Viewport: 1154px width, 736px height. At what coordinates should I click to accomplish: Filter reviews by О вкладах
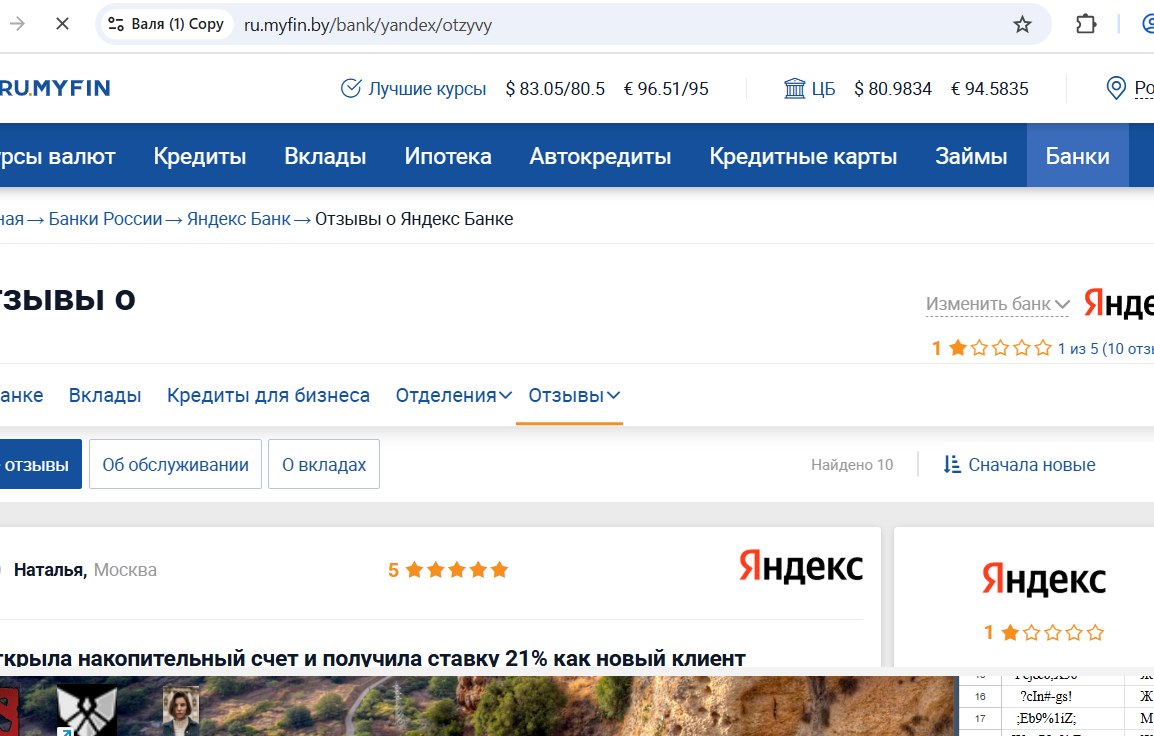(x=324, y=464)
